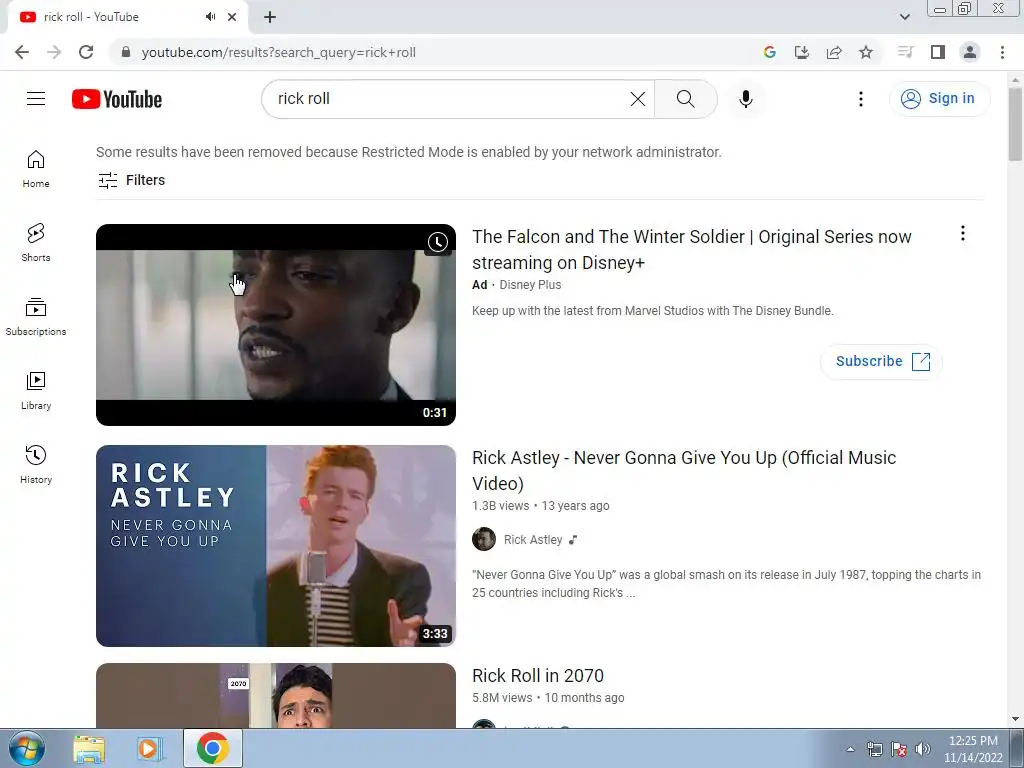
Task: Click the Google icon in the address bar
Action: 769,52
